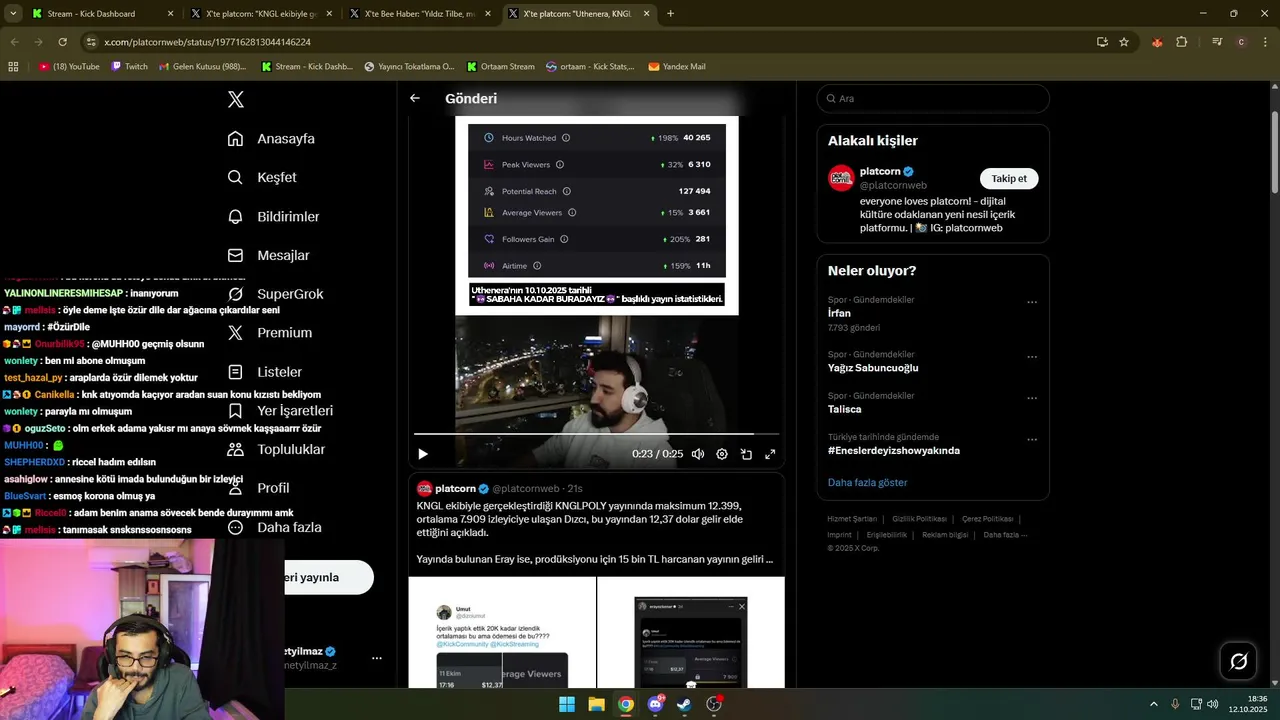Open Anasayfa home in the sidebar
Screen dimensions: 1280x720
pos(271,138)
